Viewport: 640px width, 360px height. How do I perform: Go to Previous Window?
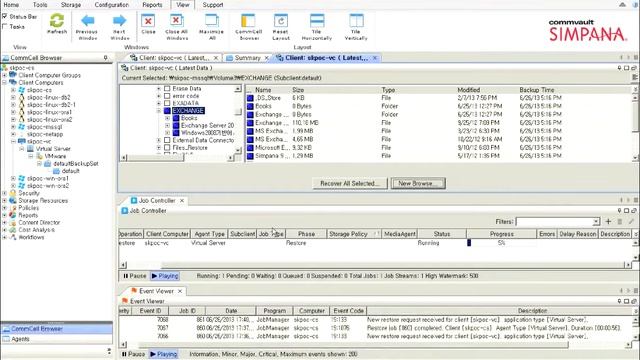pyautogui.click(x=87, y=20)
